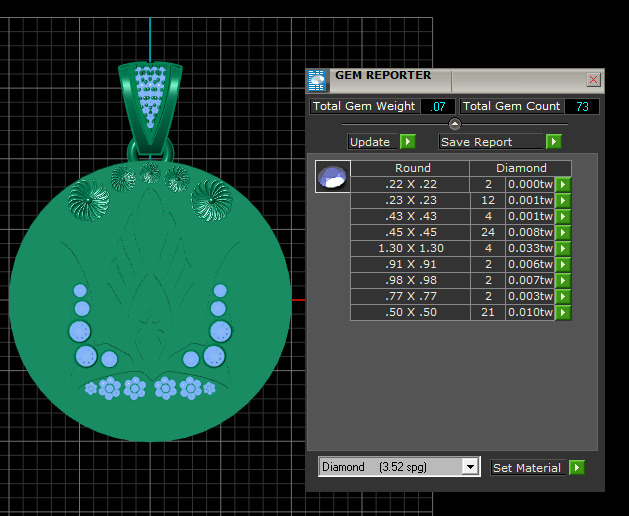The height and width of the screenshot is (516, 629).
Task: Click the Gem Reporter panel icon
Action: 317,81
